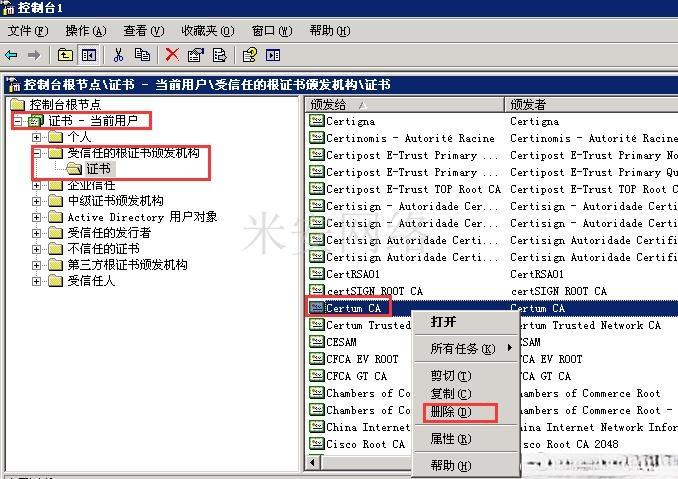This screenshot has width=678, height=479.
Task: Click issuer cell Cisco Root CA 2048
Action: click(569, 444)
